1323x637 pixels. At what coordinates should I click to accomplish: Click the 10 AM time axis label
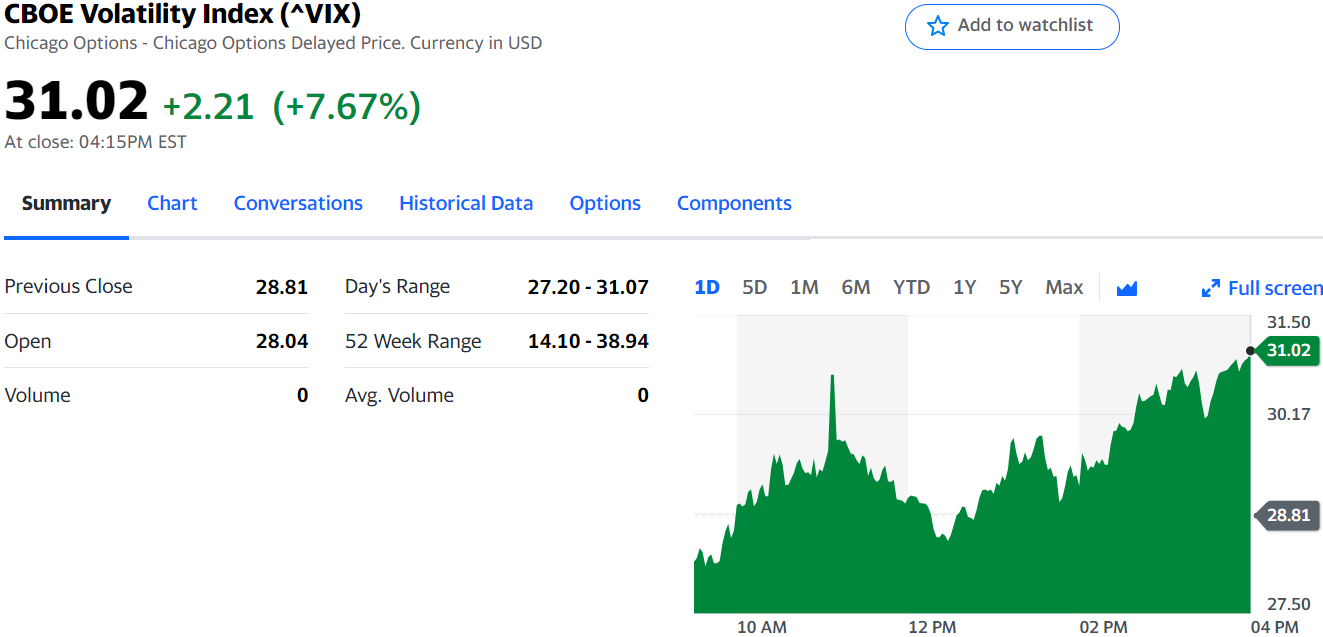[x=762, y=627]
